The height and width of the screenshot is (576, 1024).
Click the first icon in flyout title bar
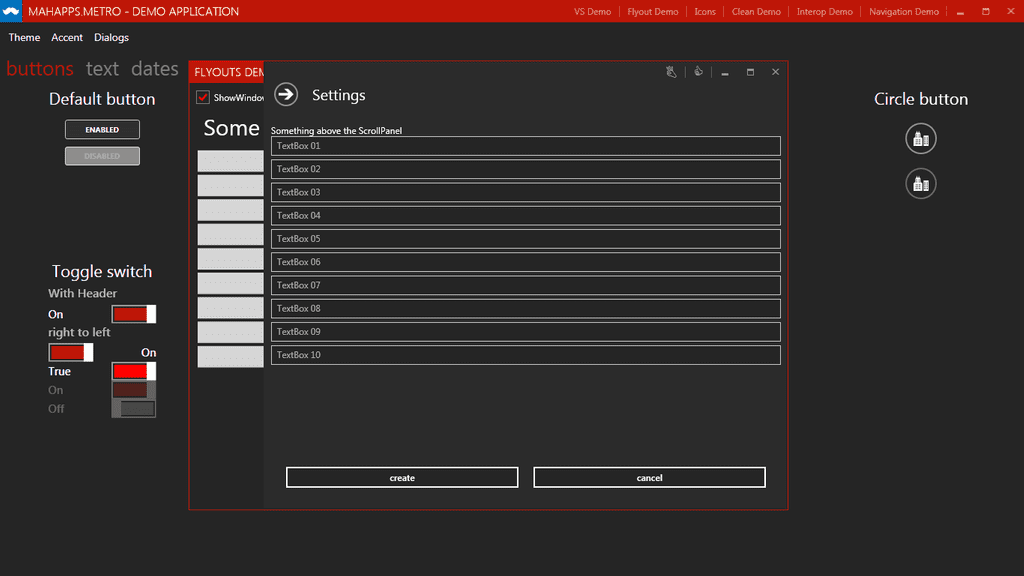(x=672, y=72)
